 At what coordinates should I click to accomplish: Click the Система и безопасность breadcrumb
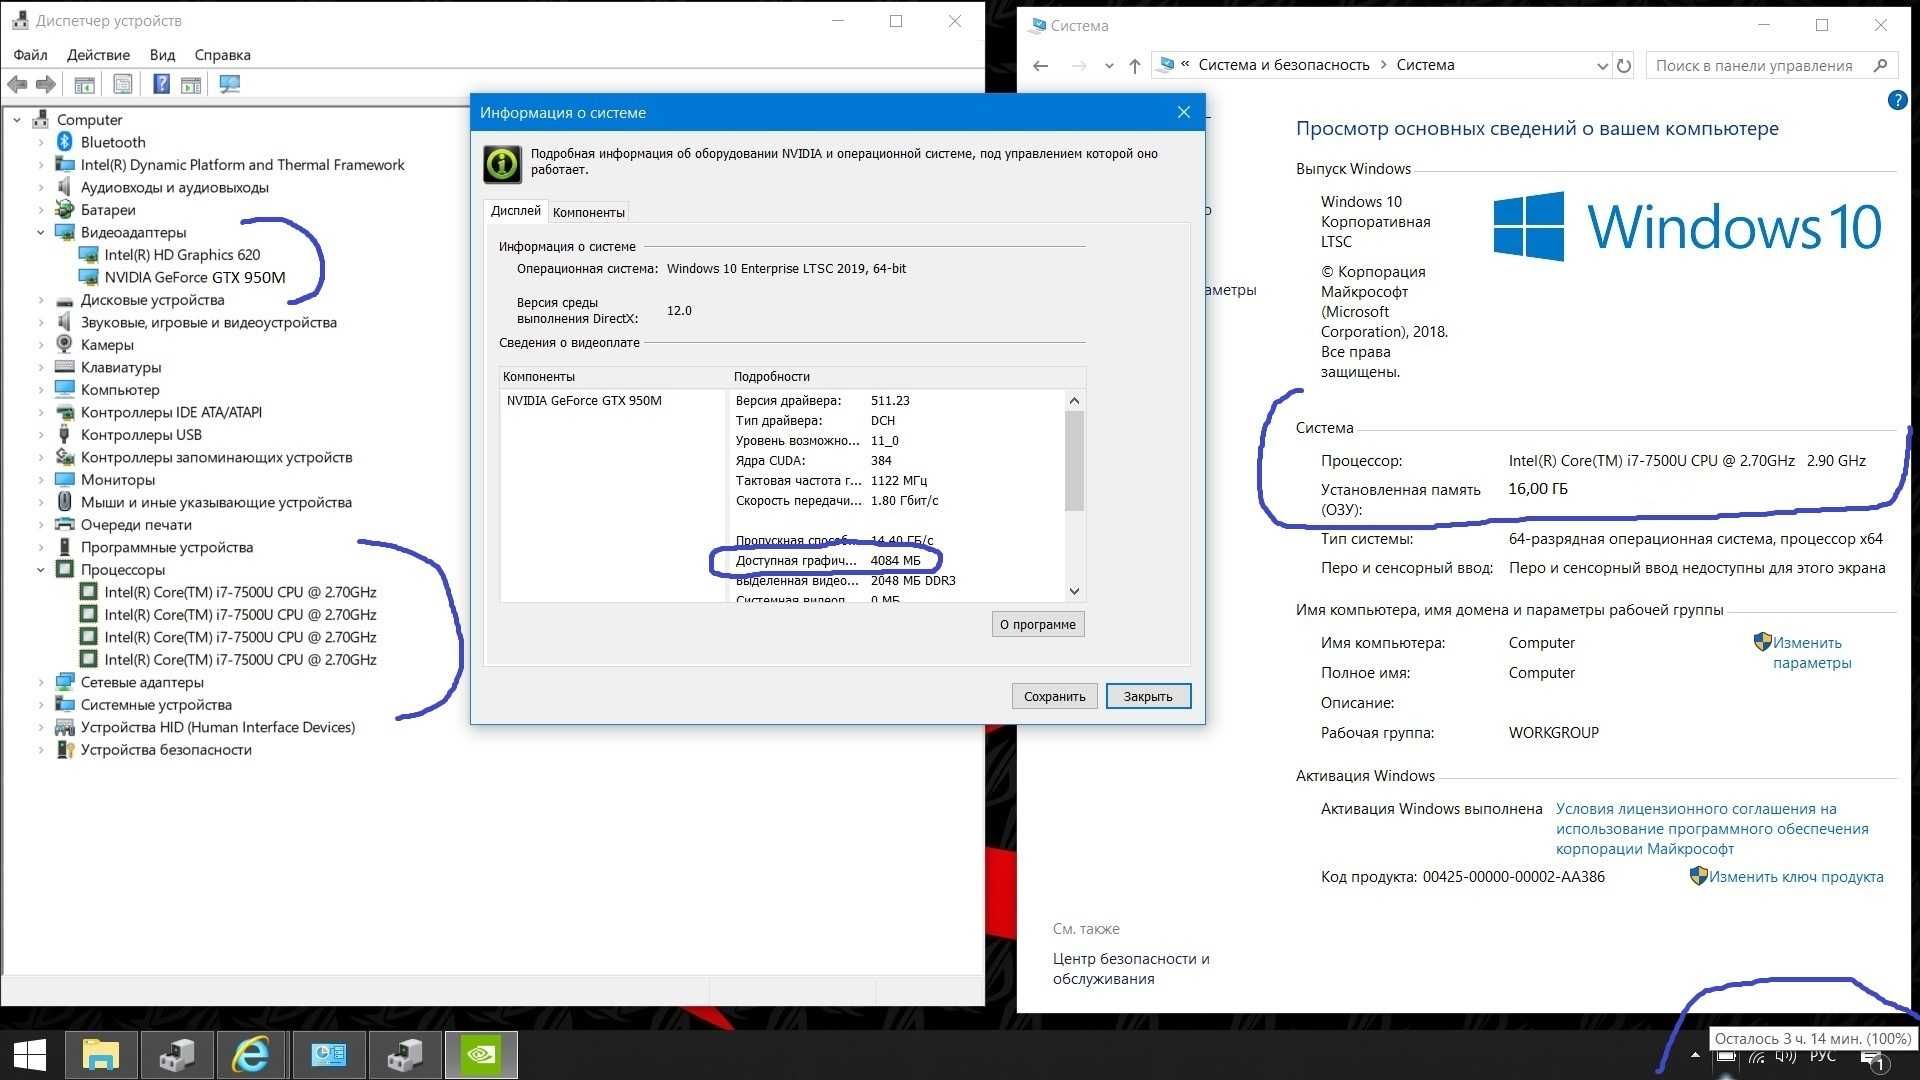tap(1284, 65)
